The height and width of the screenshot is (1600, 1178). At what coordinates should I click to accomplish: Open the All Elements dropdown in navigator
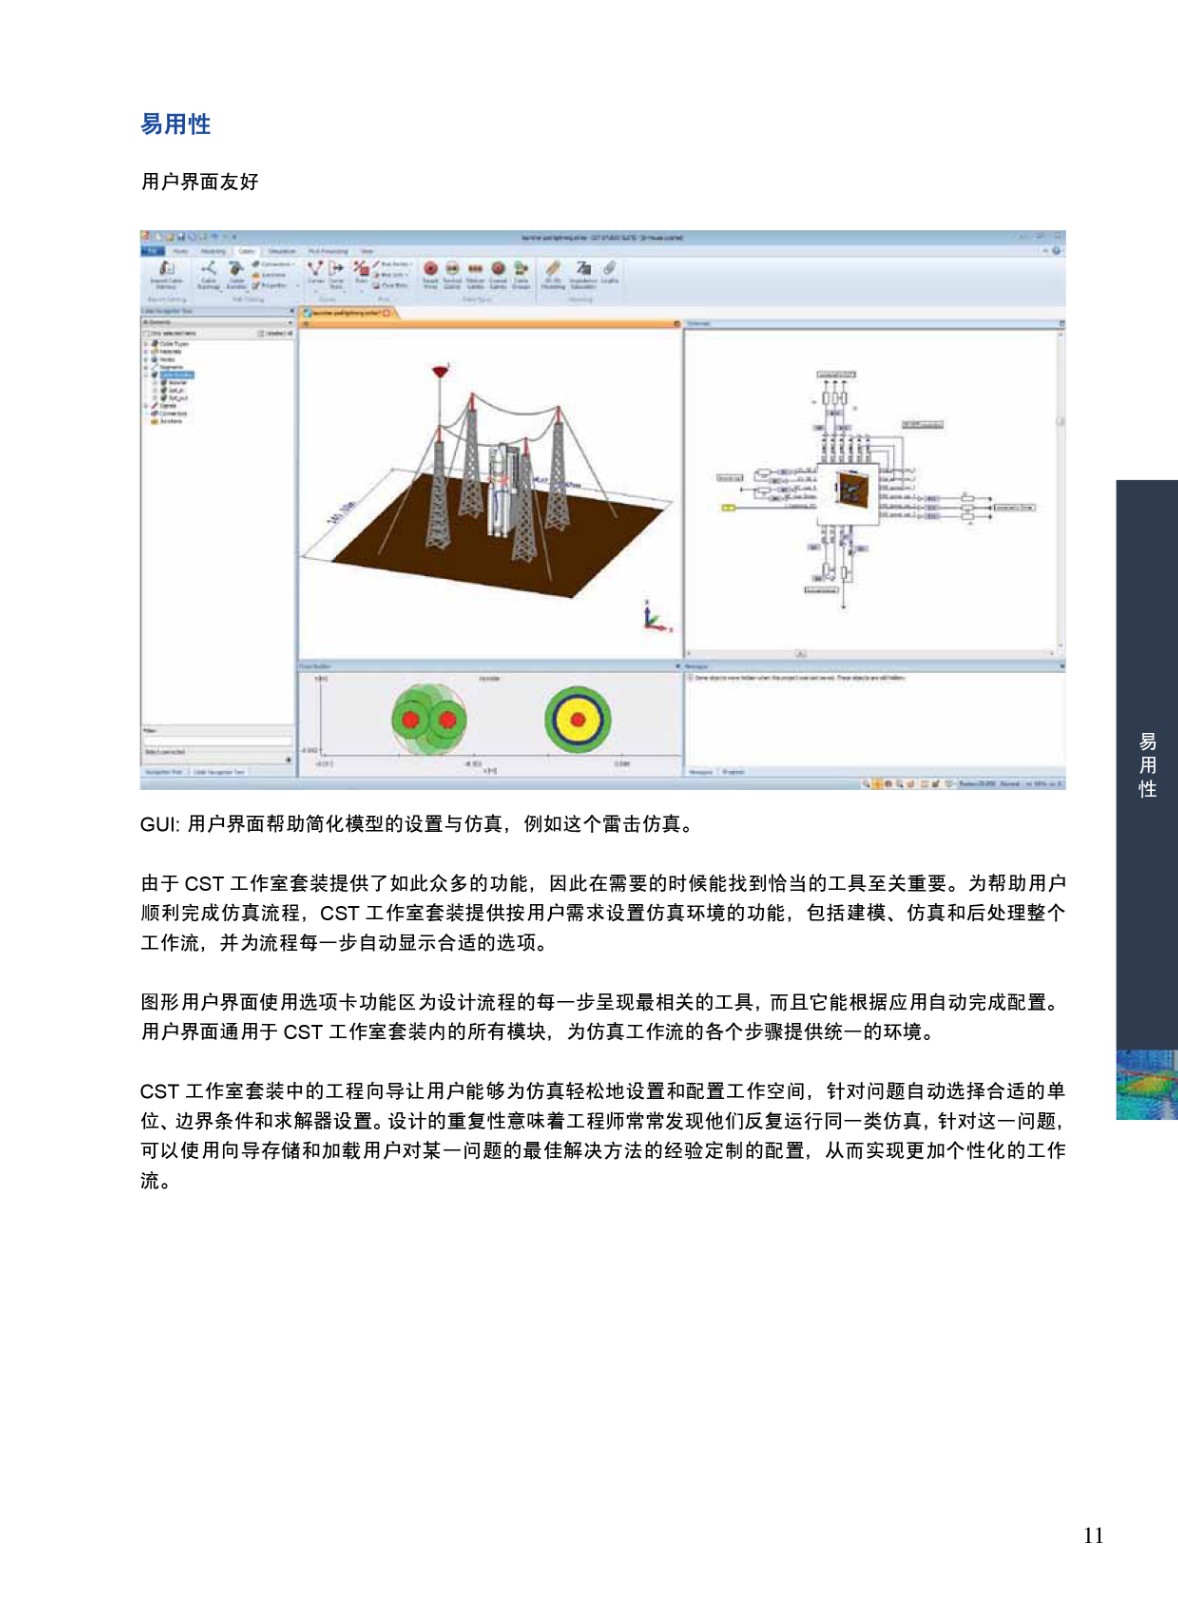[290, 322]
